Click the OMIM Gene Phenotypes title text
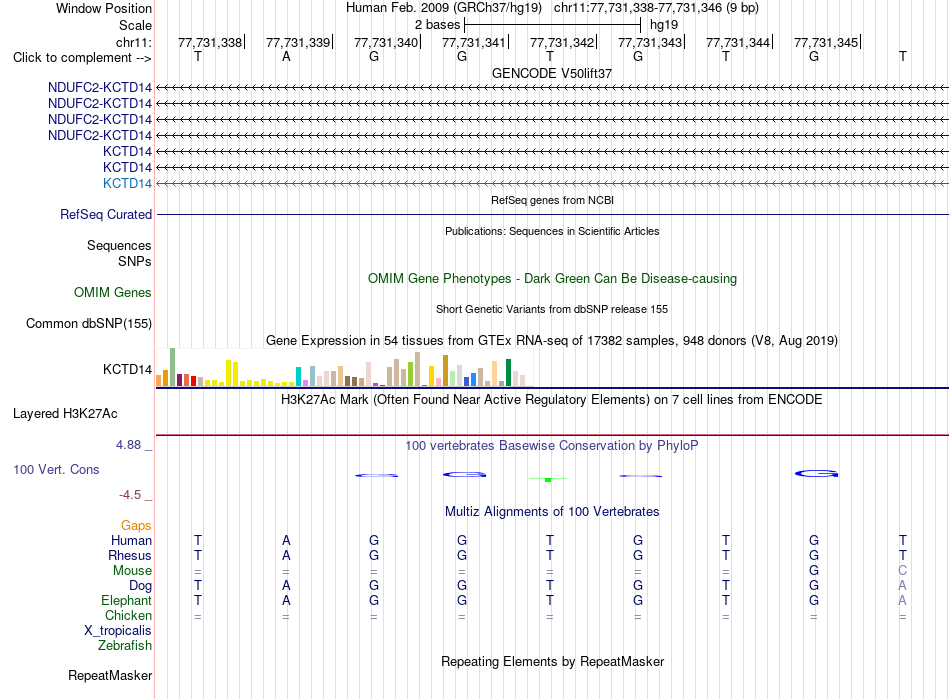This screenshot has width=950, height=699. (553, 279)
